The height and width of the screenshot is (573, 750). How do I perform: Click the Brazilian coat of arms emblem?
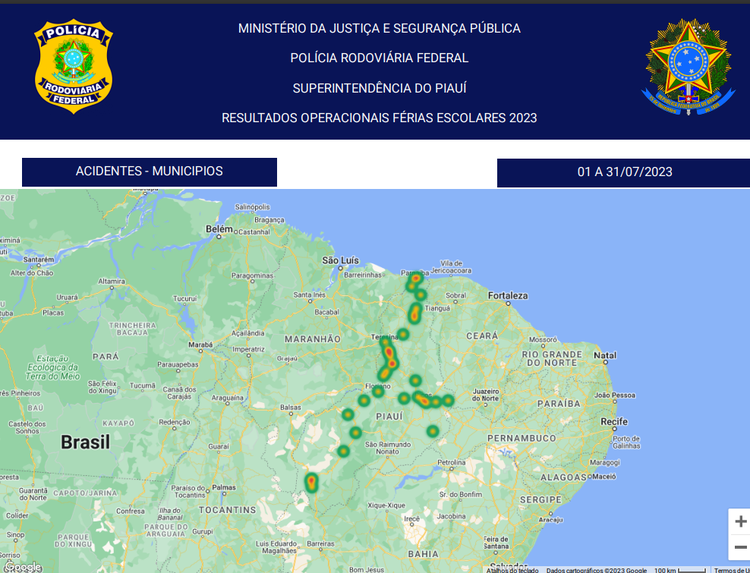click(x=688, y=67)
